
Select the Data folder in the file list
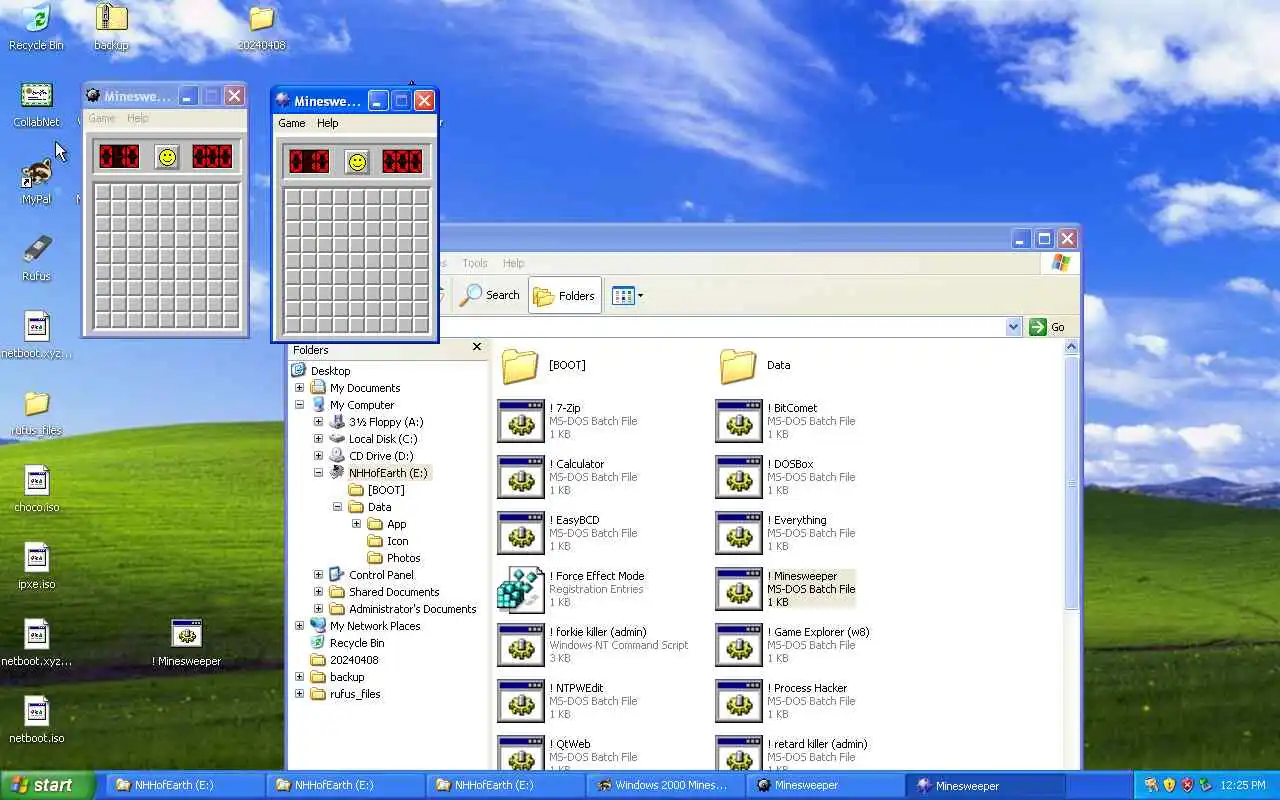[x=755, y=365]
